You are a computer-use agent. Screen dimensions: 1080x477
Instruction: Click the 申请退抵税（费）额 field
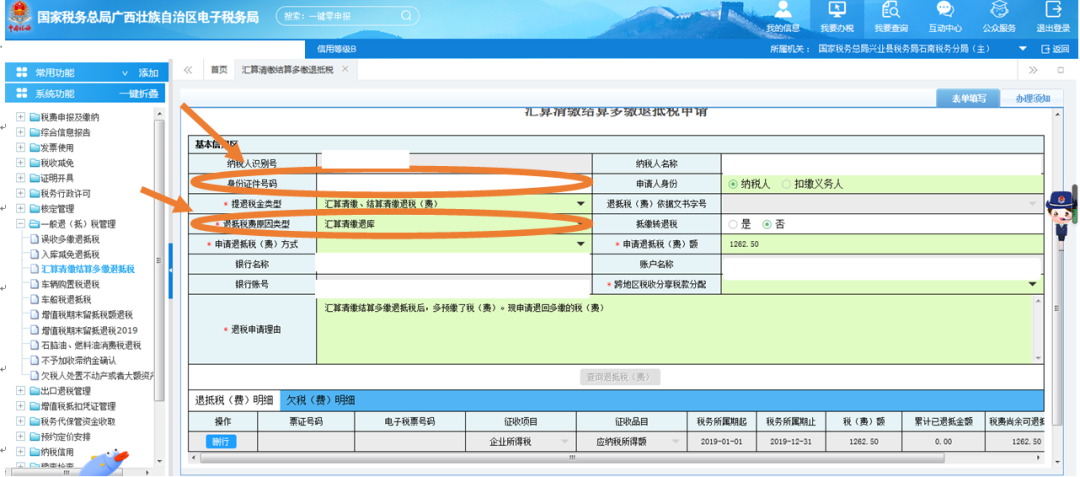pos(882,244)
